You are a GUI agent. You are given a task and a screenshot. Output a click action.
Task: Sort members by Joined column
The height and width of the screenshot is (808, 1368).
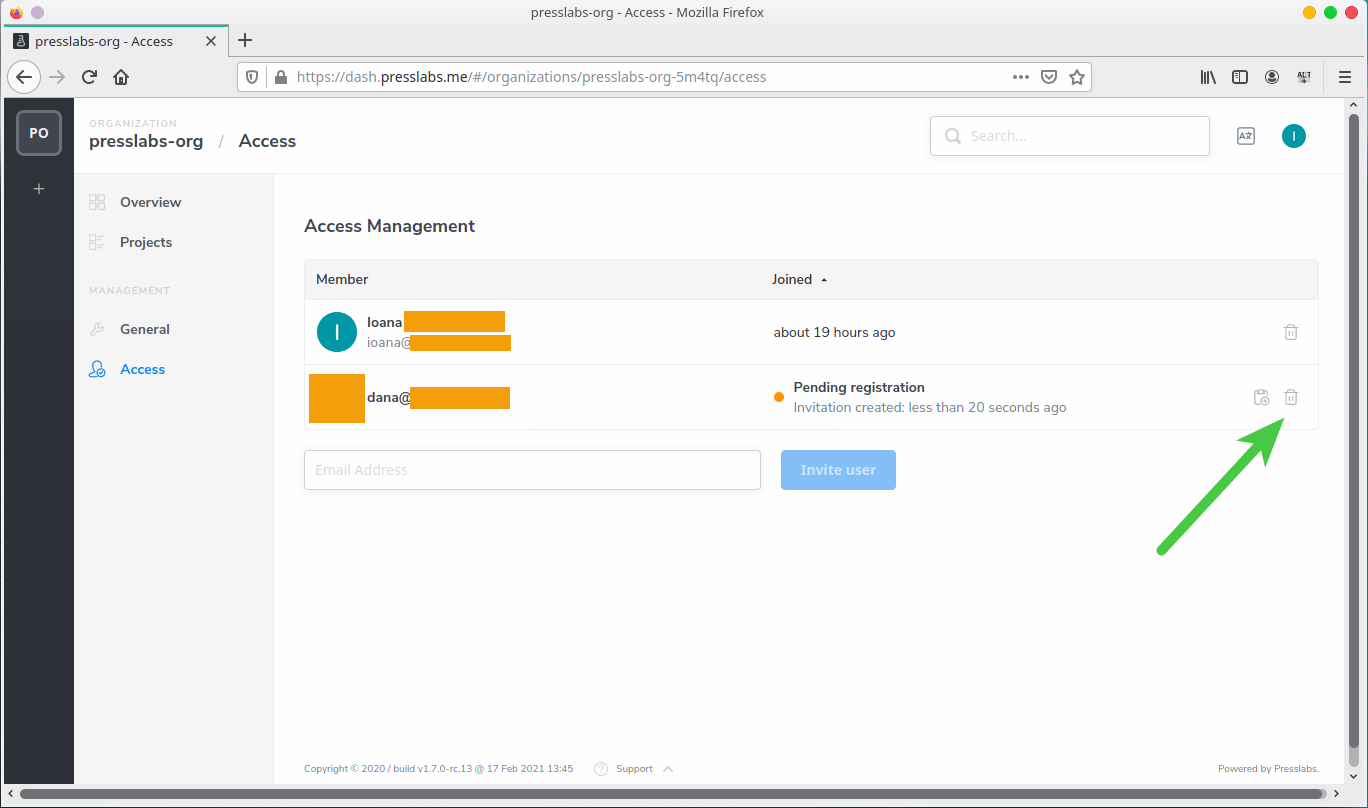799,280
